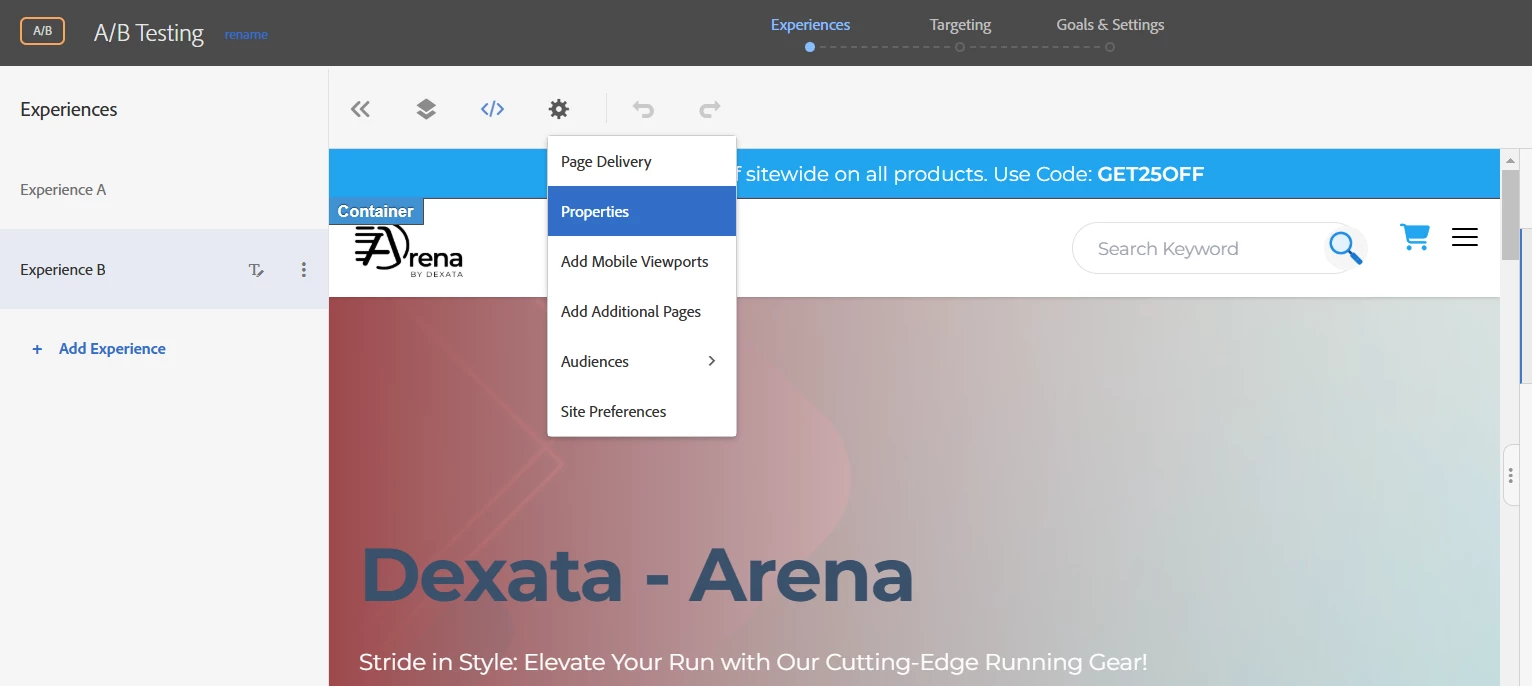
Task: Click the rename activity link
Action: coord(246,34)
